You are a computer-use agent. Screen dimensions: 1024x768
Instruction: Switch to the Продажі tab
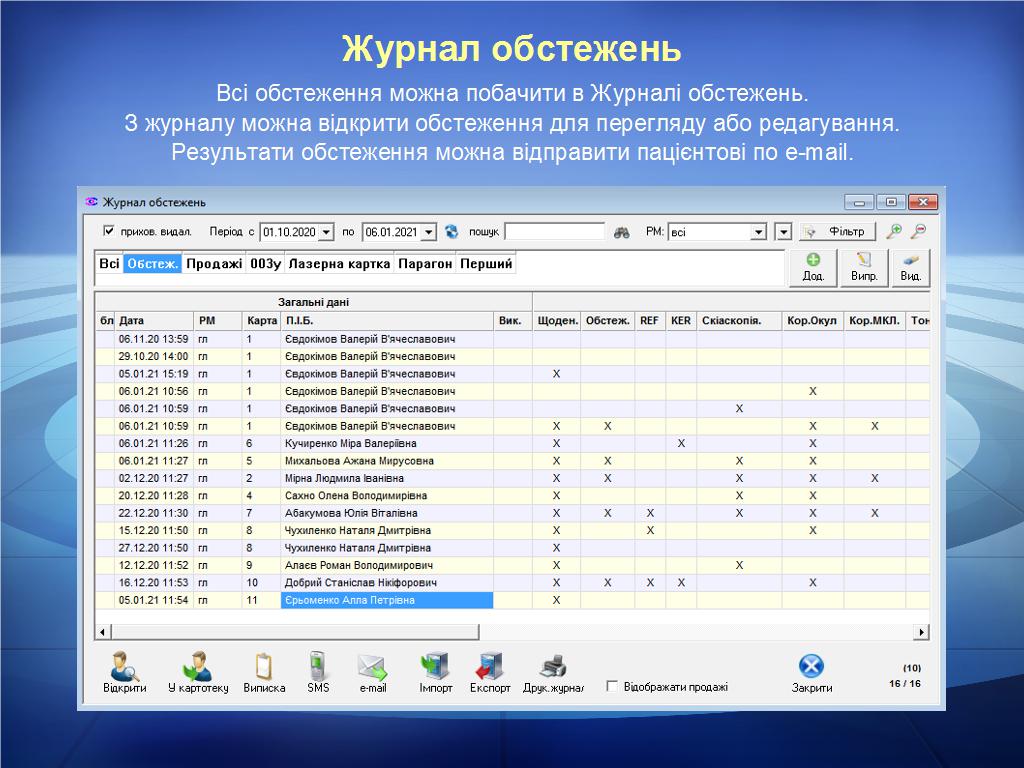click(214, 264)
